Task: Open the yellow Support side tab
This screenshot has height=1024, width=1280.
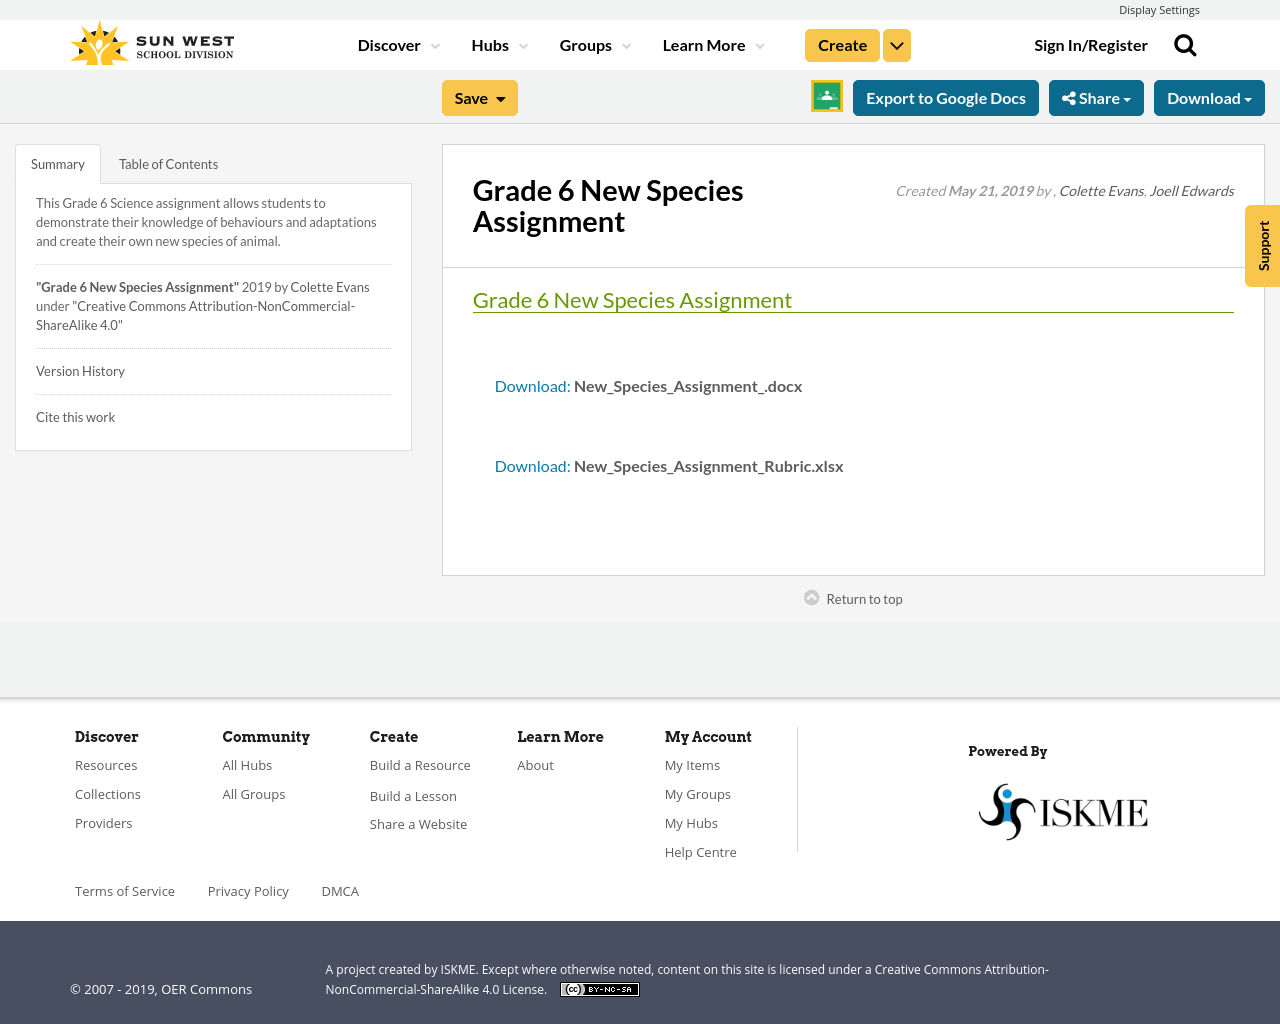Action: coord(1263,246)
